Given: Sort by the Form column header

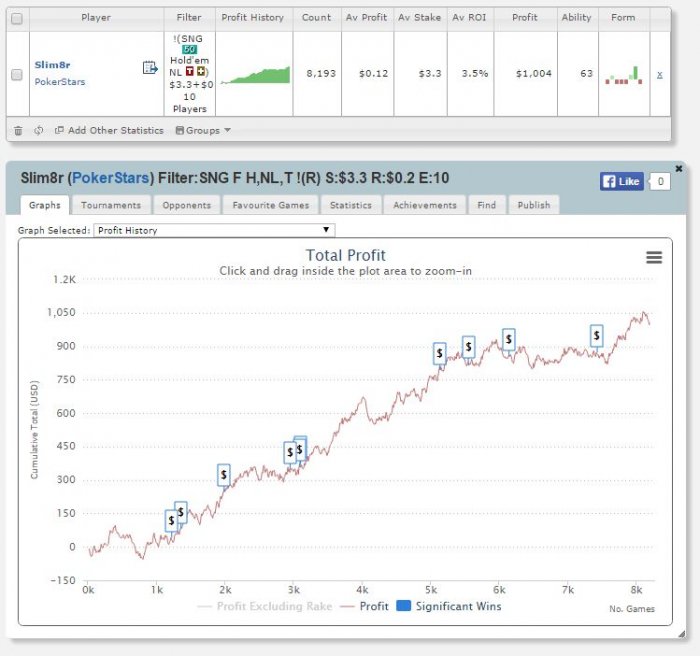Looking at the screenshot, I should pos(623,17).
